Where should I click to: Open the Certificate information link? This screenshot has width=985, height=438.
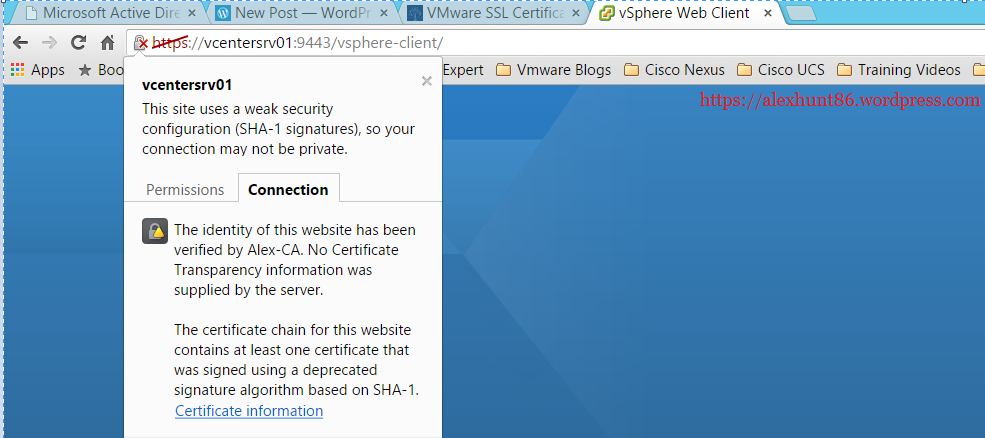click(249, 411)
